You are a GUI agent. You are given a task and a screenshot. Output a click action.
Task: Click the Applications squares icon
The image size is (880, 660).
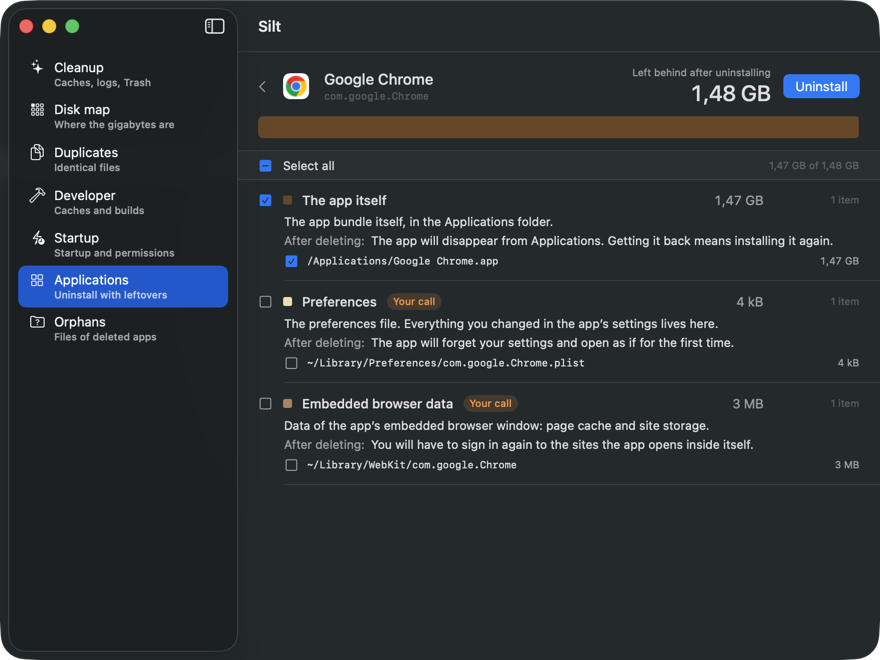[x=37, y=280]
